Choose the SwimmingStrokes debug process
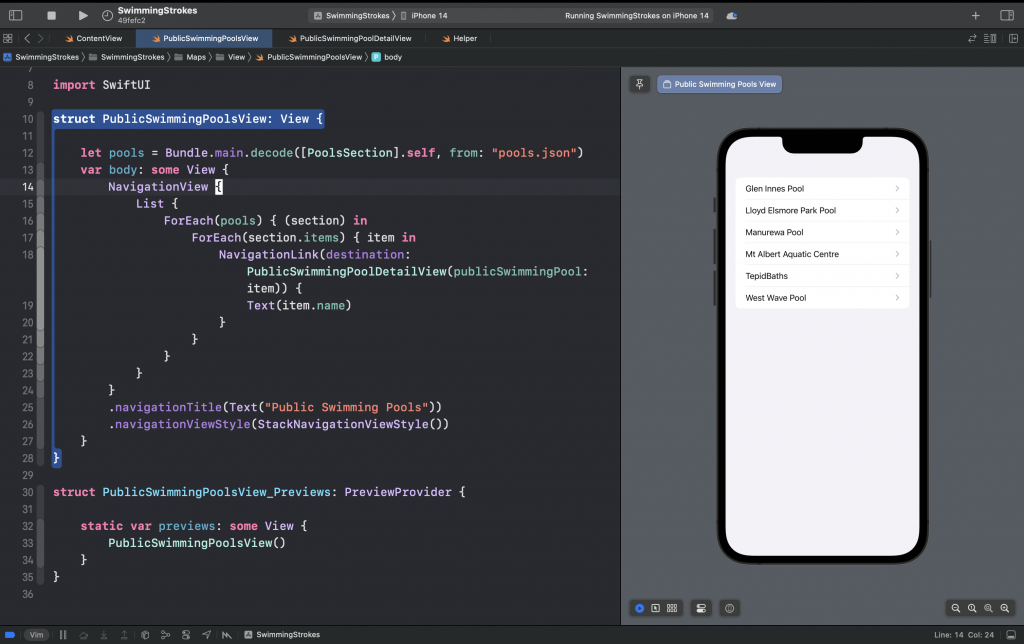Screen dimensions: 1024x644 (282, 635)
